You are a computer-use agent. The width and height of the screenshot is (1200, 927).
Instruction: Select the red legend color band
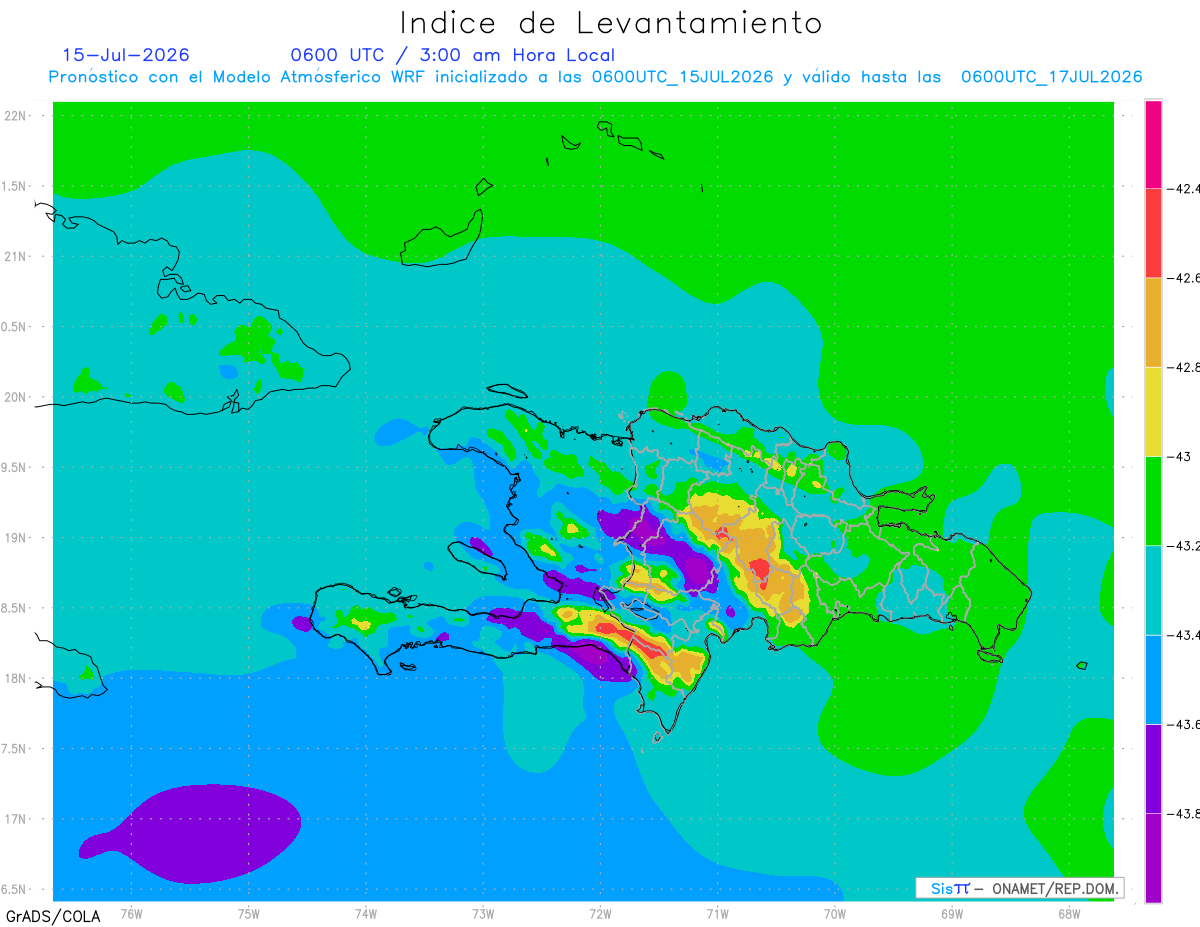click(1153, 232)
